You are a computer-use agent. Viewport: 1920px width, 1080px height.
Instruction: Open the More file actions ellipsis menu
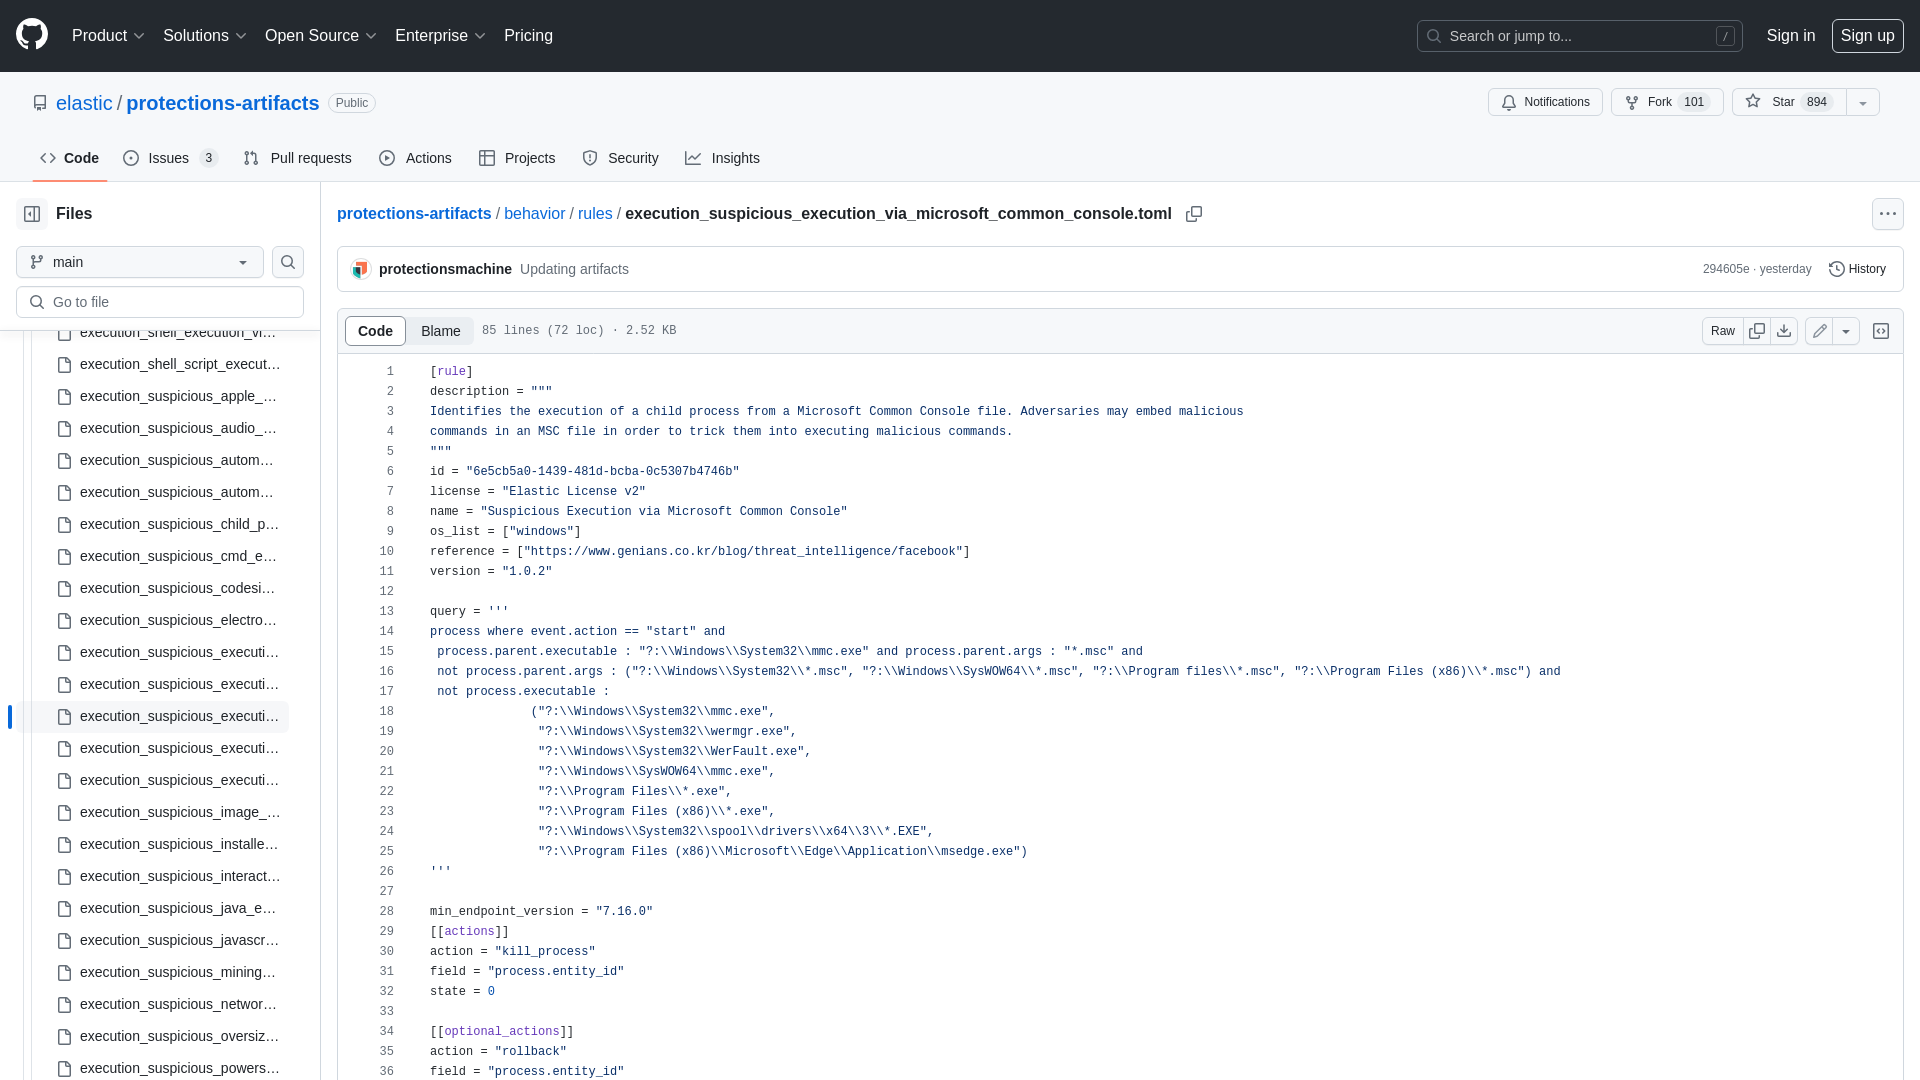1888,214
